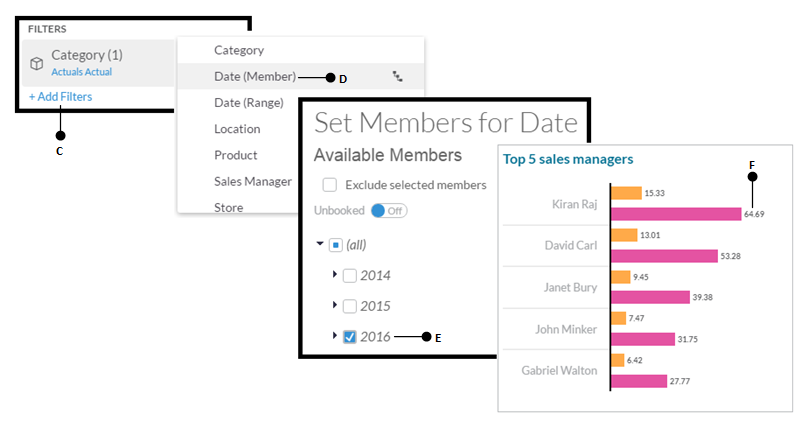The height and width of the screenshot is (429, 811).
Task: Toggle the (all) members checkbox
Action: pos(336,245)
